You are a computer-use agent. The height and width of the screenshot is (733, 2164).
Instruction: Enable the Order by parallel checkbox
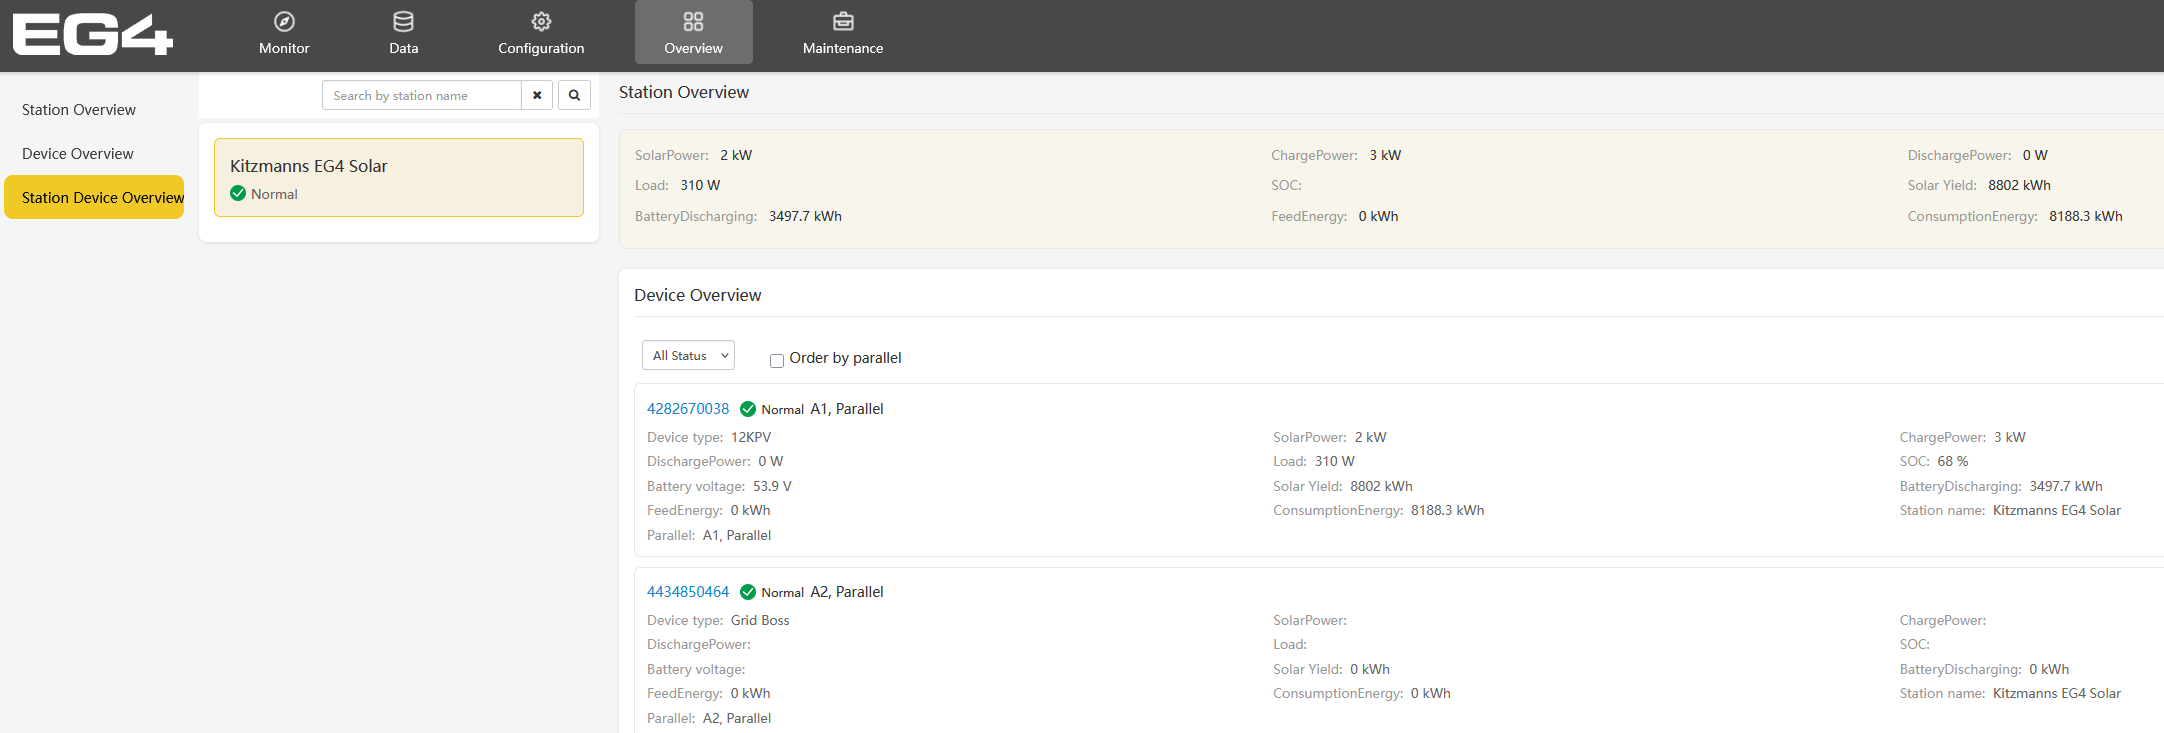pos(777,360)
